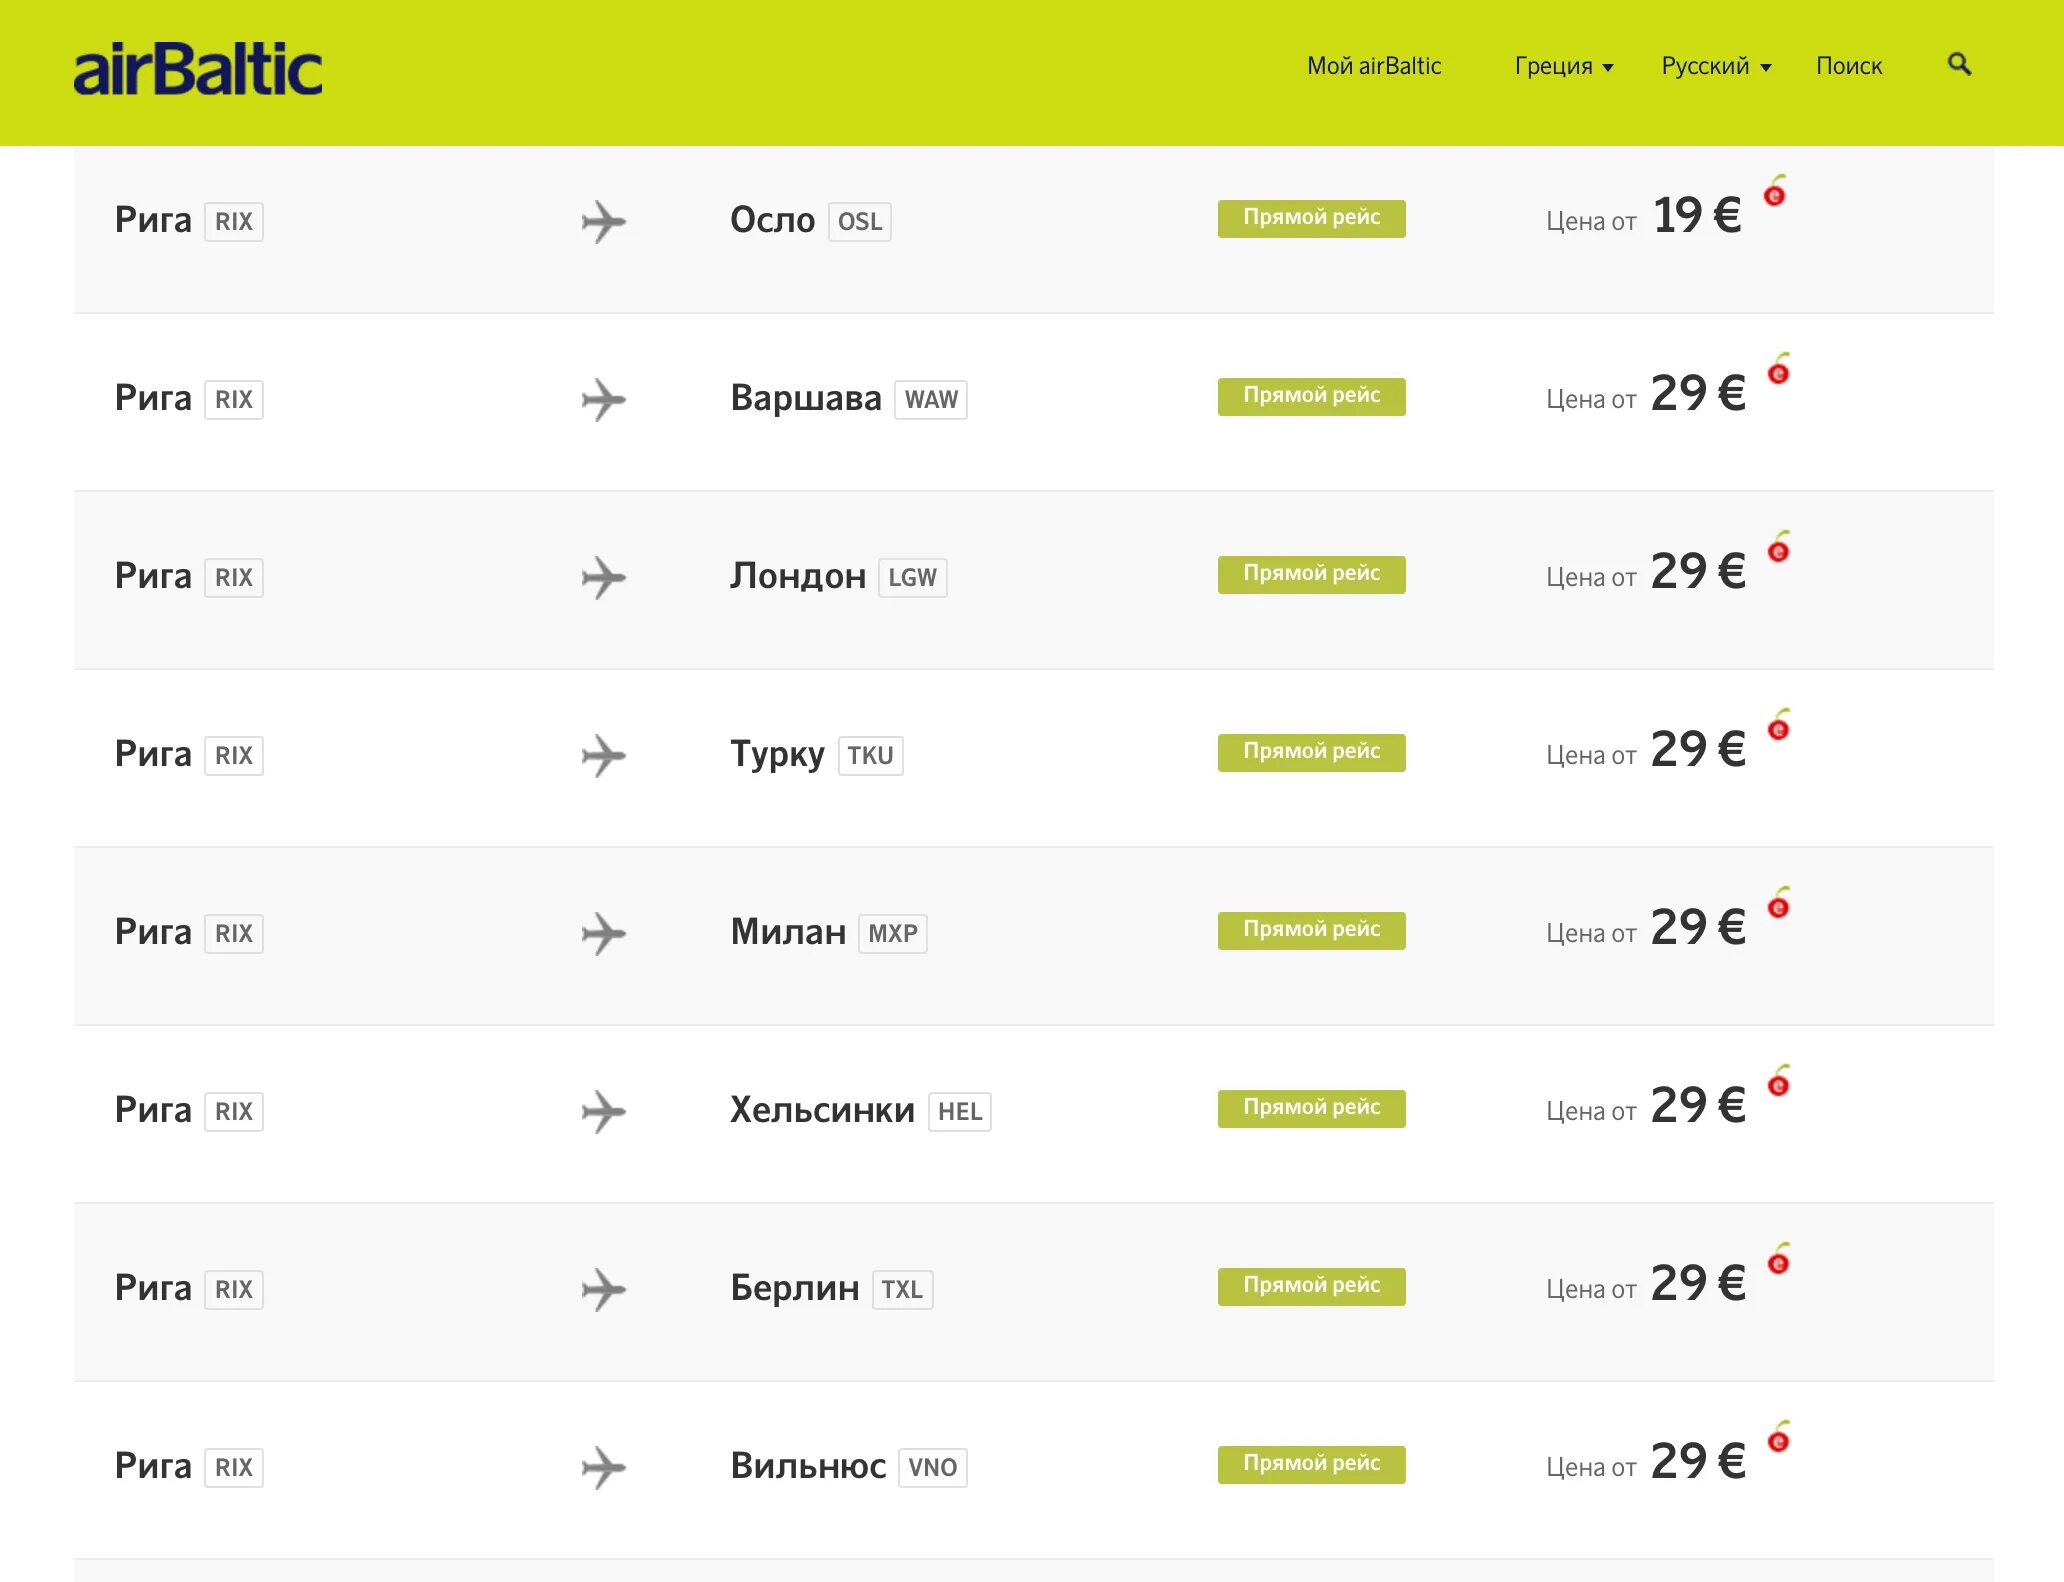The image size is (2064, 1582).
Task: Click the plane icon in Helsinki row
Action: tap(603, 1112)
